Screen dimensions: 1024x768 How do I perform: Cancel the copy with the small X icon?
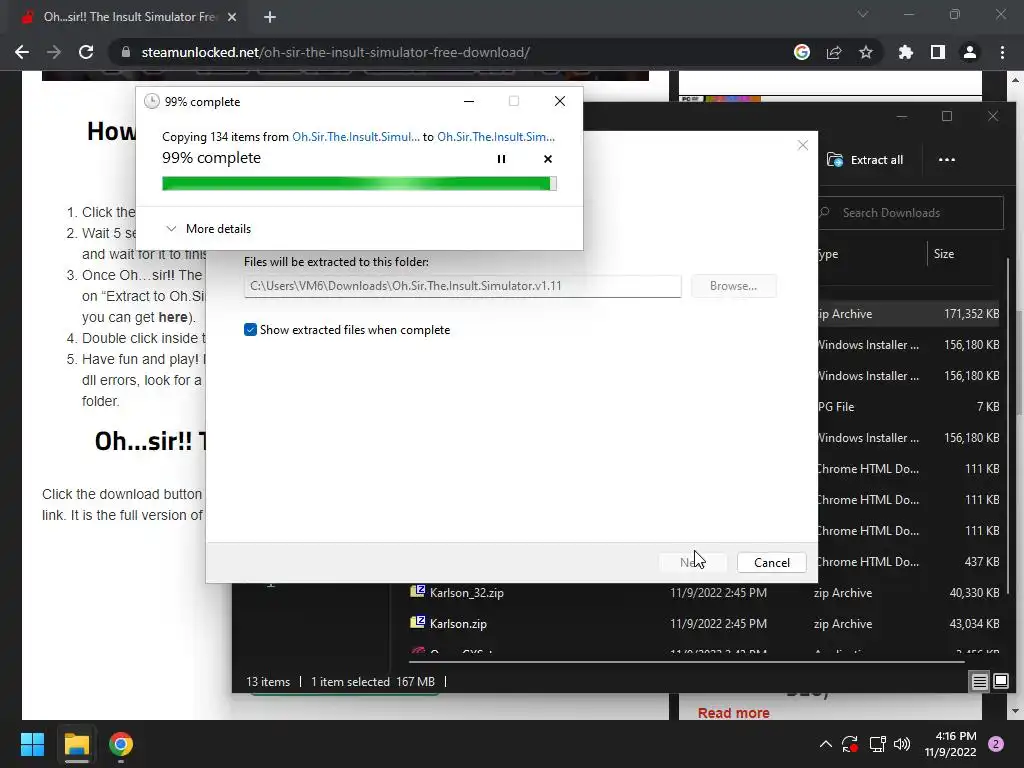[x=548, y=159]
